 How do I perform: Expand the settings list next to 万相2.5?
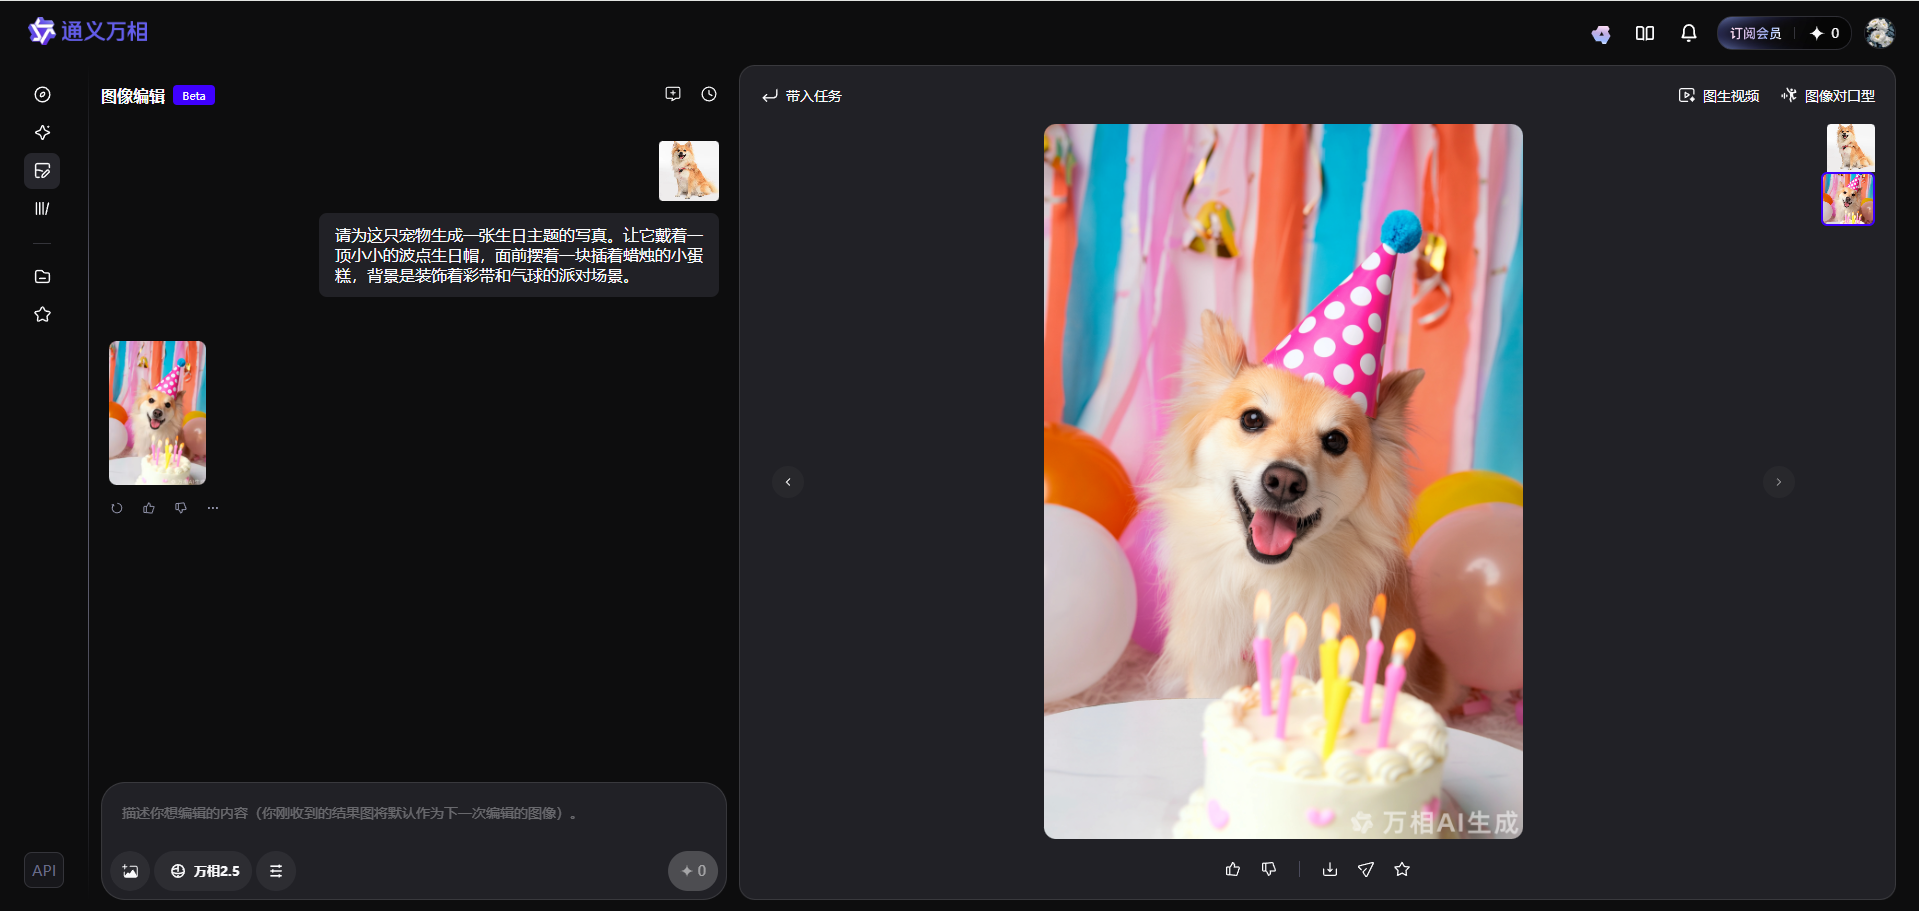click(x=276, y=871)
